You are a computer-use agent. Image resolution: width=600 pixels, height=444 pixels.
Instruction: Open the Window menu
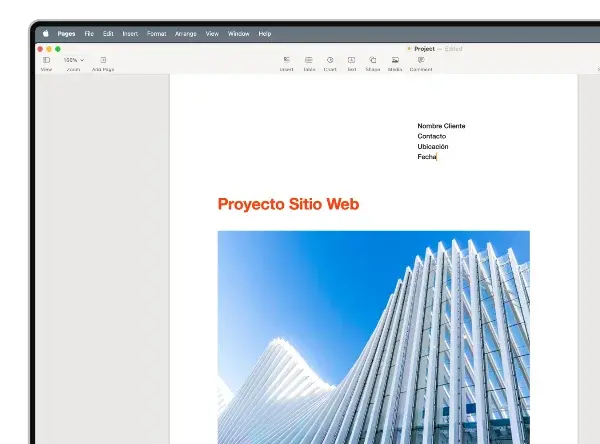coord(238,34)
